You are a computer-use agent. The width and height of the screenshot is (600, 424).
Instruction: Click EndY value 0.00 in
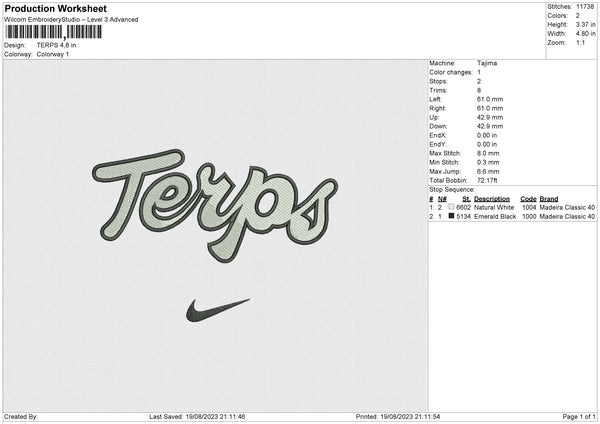click(487, 144)
